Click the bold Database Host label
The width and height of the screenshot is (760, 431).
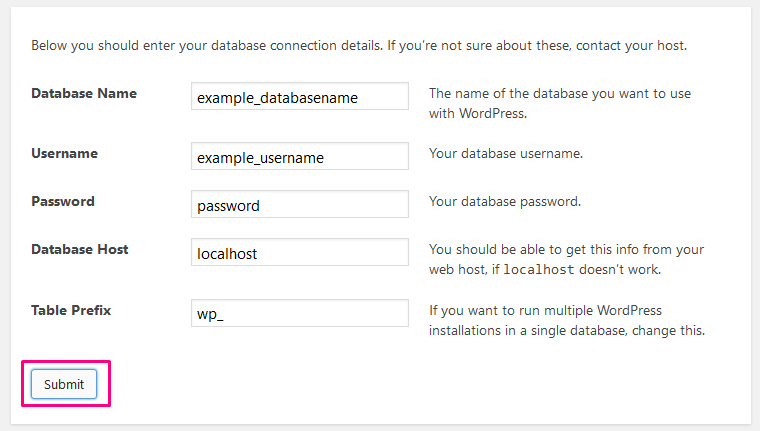click(x=80, y=249)
